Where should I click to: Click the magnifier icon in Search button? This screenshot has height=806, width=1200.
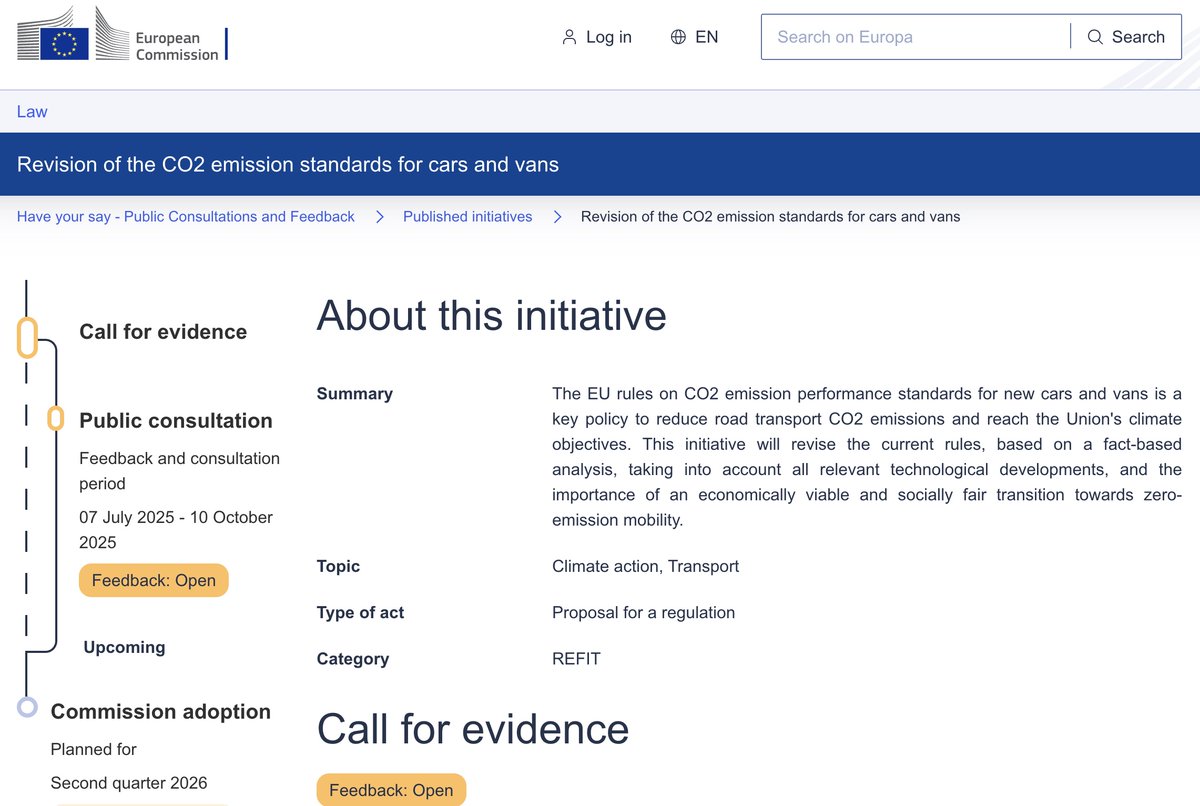pos(1095,37)
